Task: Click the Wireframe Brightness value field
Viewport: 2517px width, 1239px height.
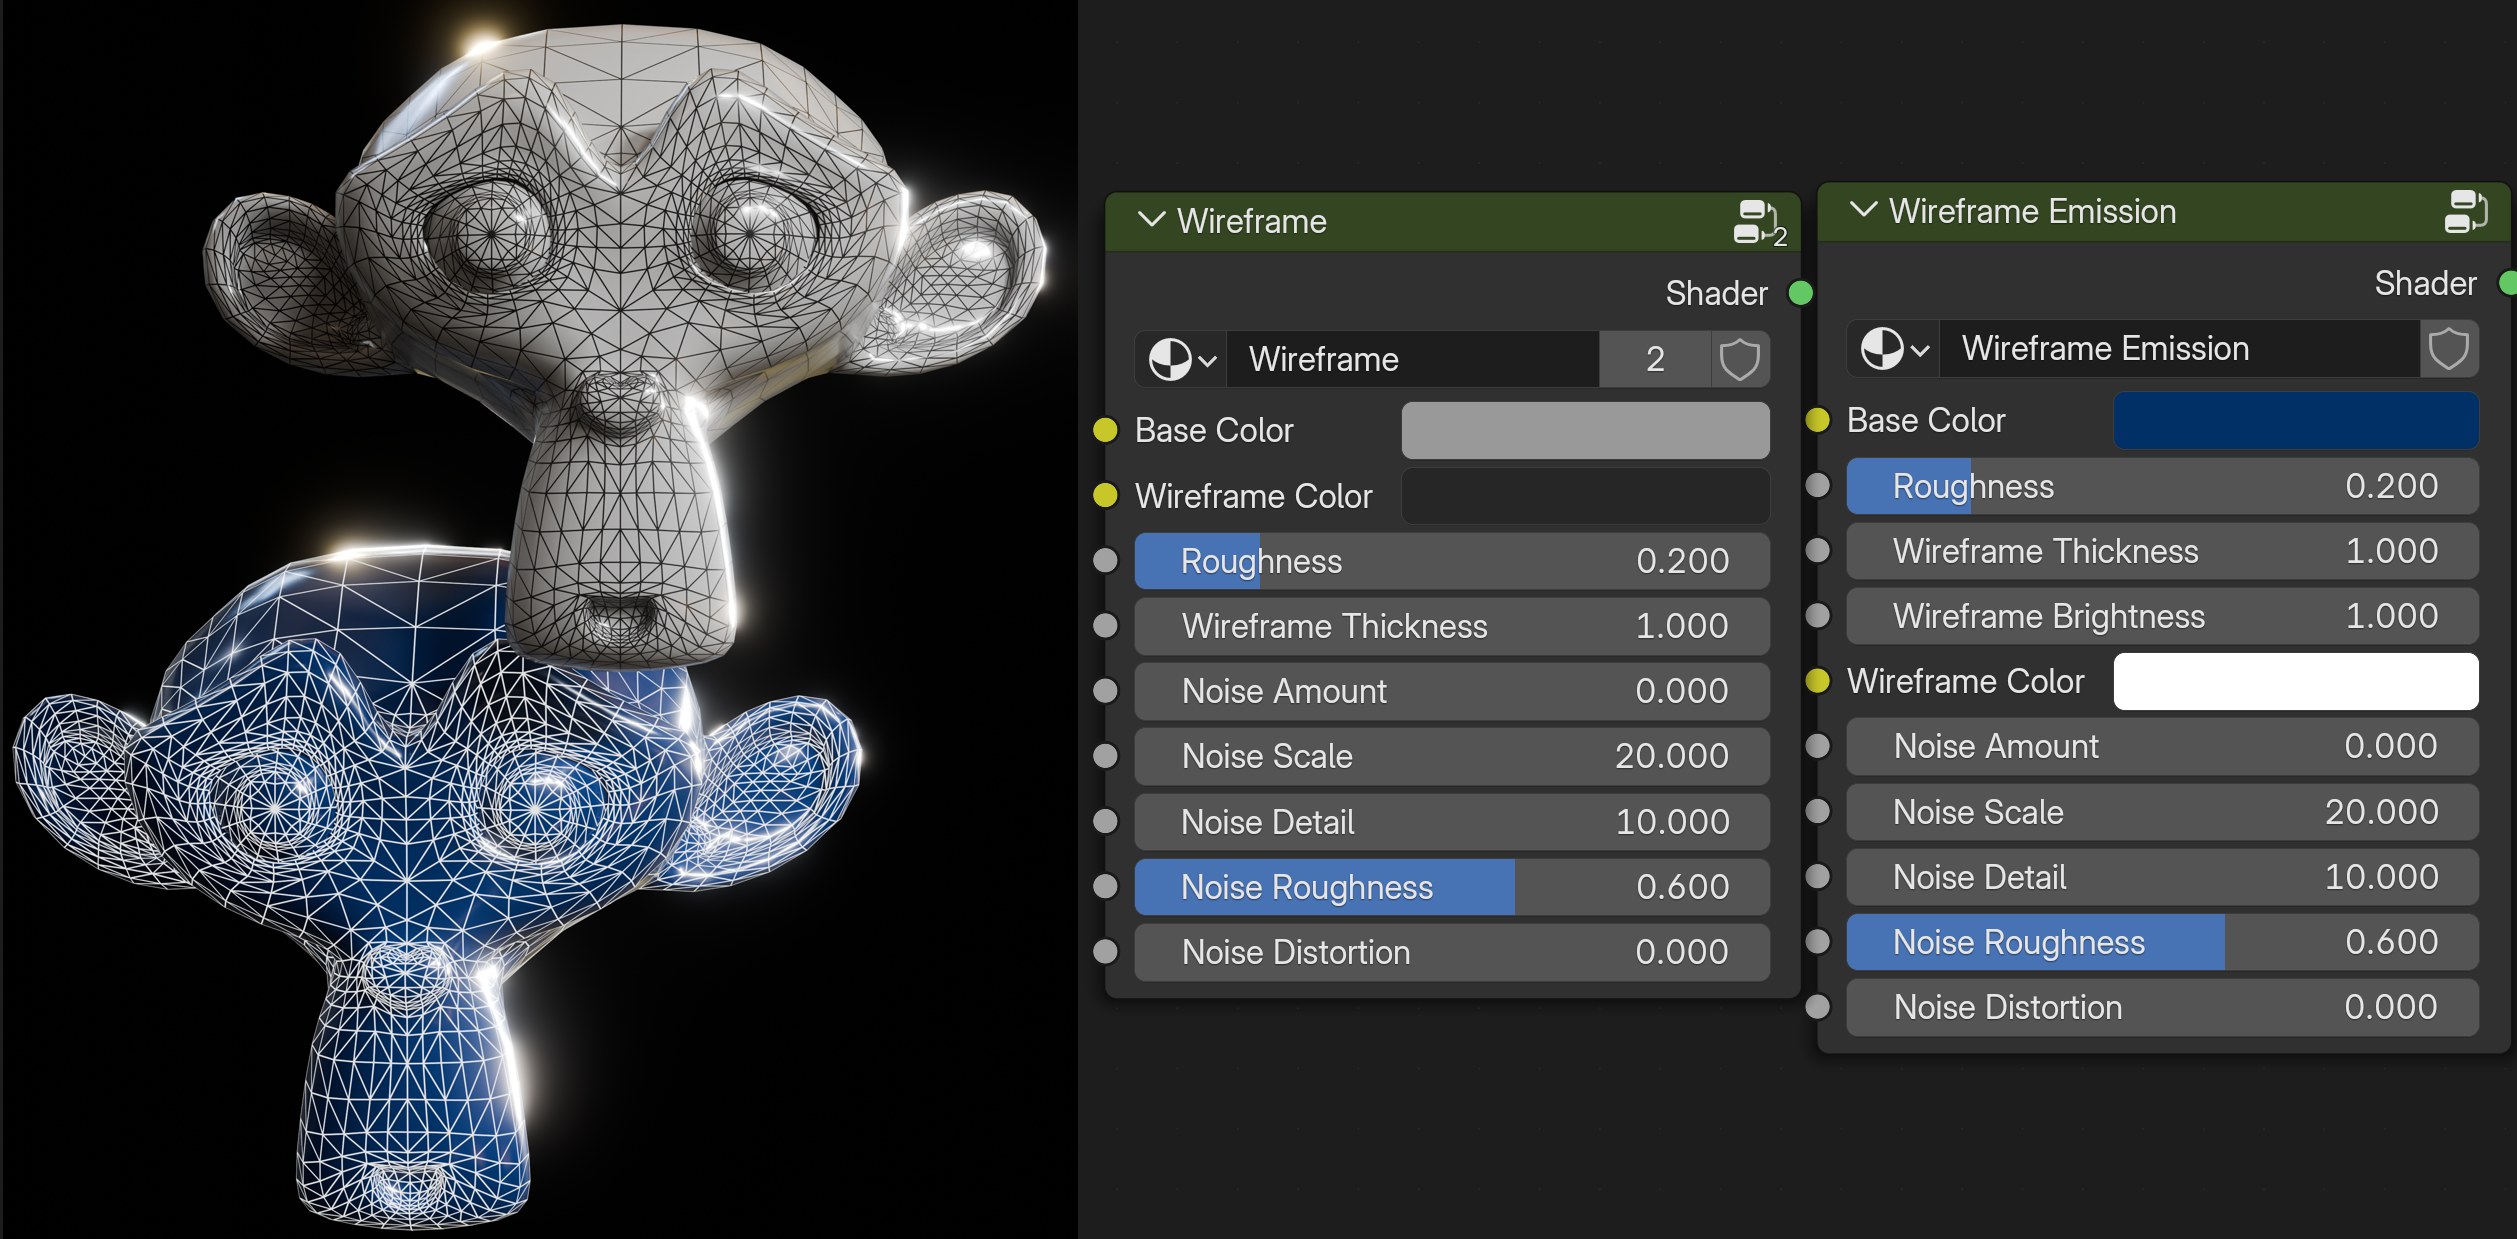Action: click(x=2161, y=616)
